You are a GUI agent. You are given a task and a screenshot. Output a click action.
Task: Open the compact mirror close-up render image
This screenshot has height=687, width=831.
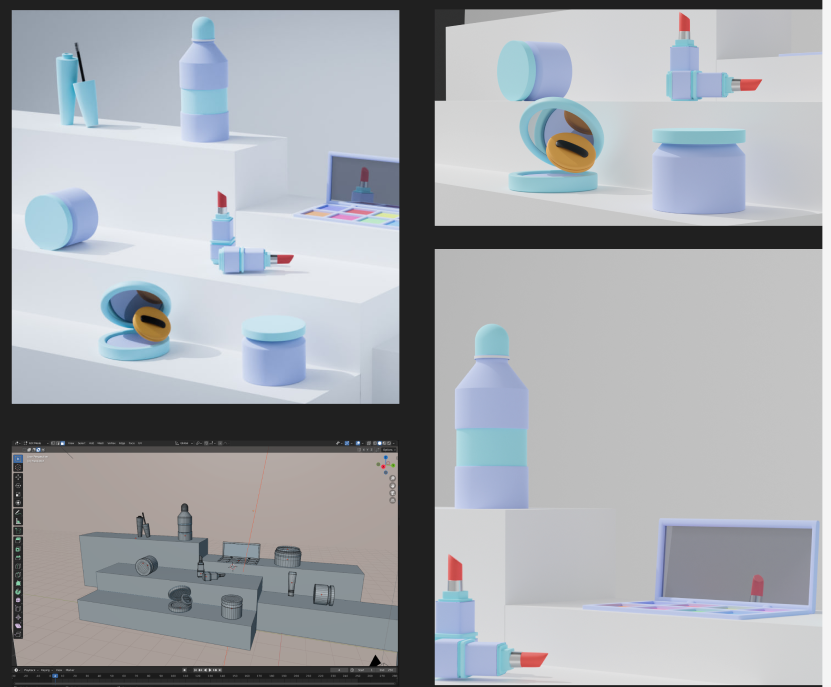click(628, 118)
